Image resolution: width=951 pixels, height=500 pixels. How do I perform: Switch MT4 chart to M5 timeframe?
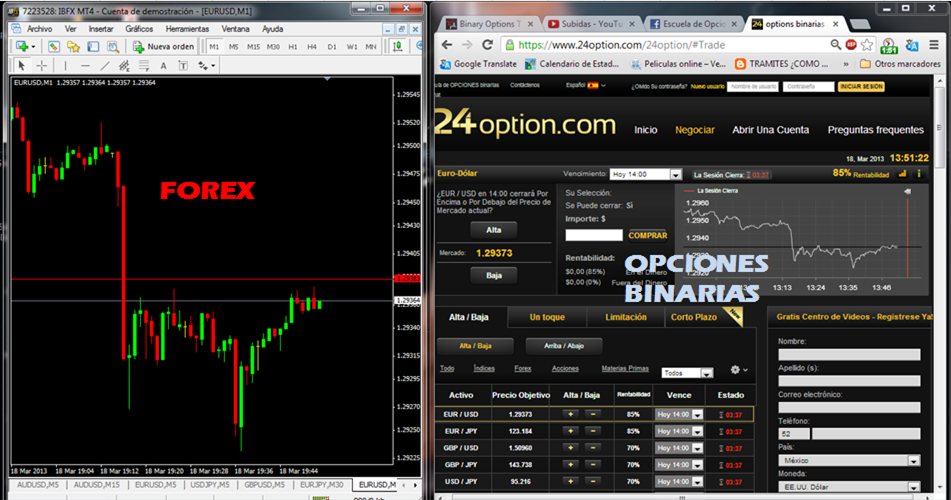coord(234,47)
